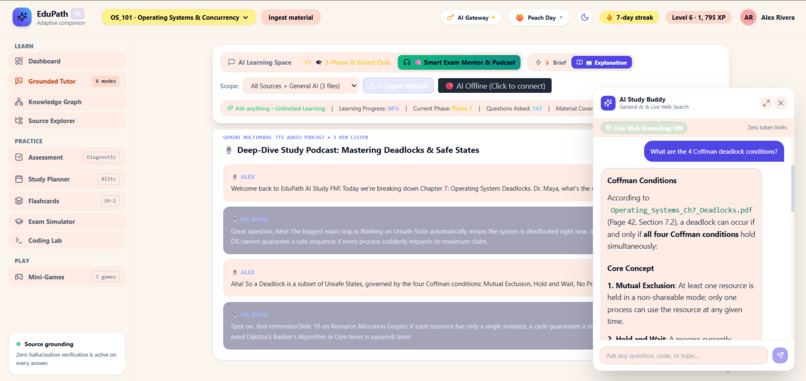Click the Deep-Dive Study Podcast title
This screenshot has width=806, height=381.
358,150
